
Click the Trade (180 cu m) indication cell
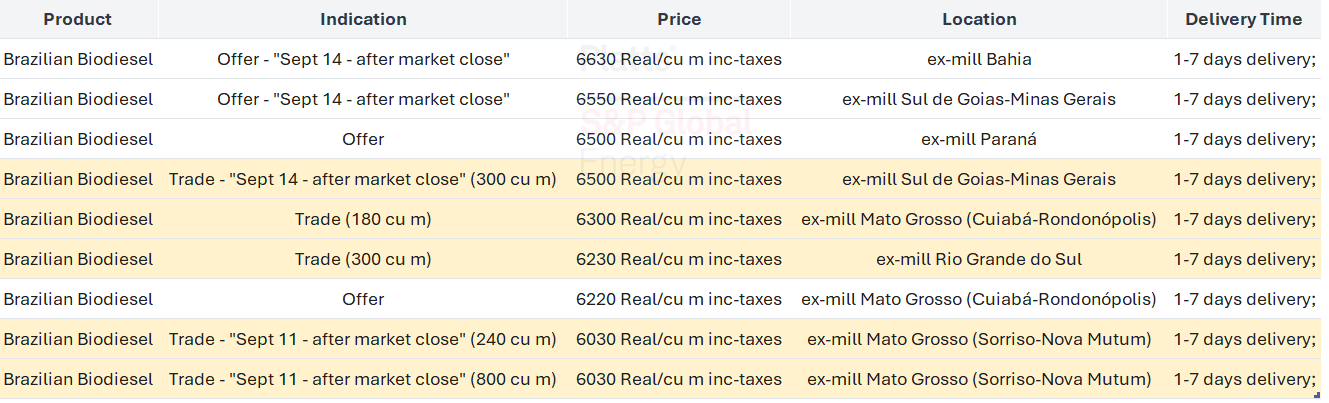tap(363, 219)
